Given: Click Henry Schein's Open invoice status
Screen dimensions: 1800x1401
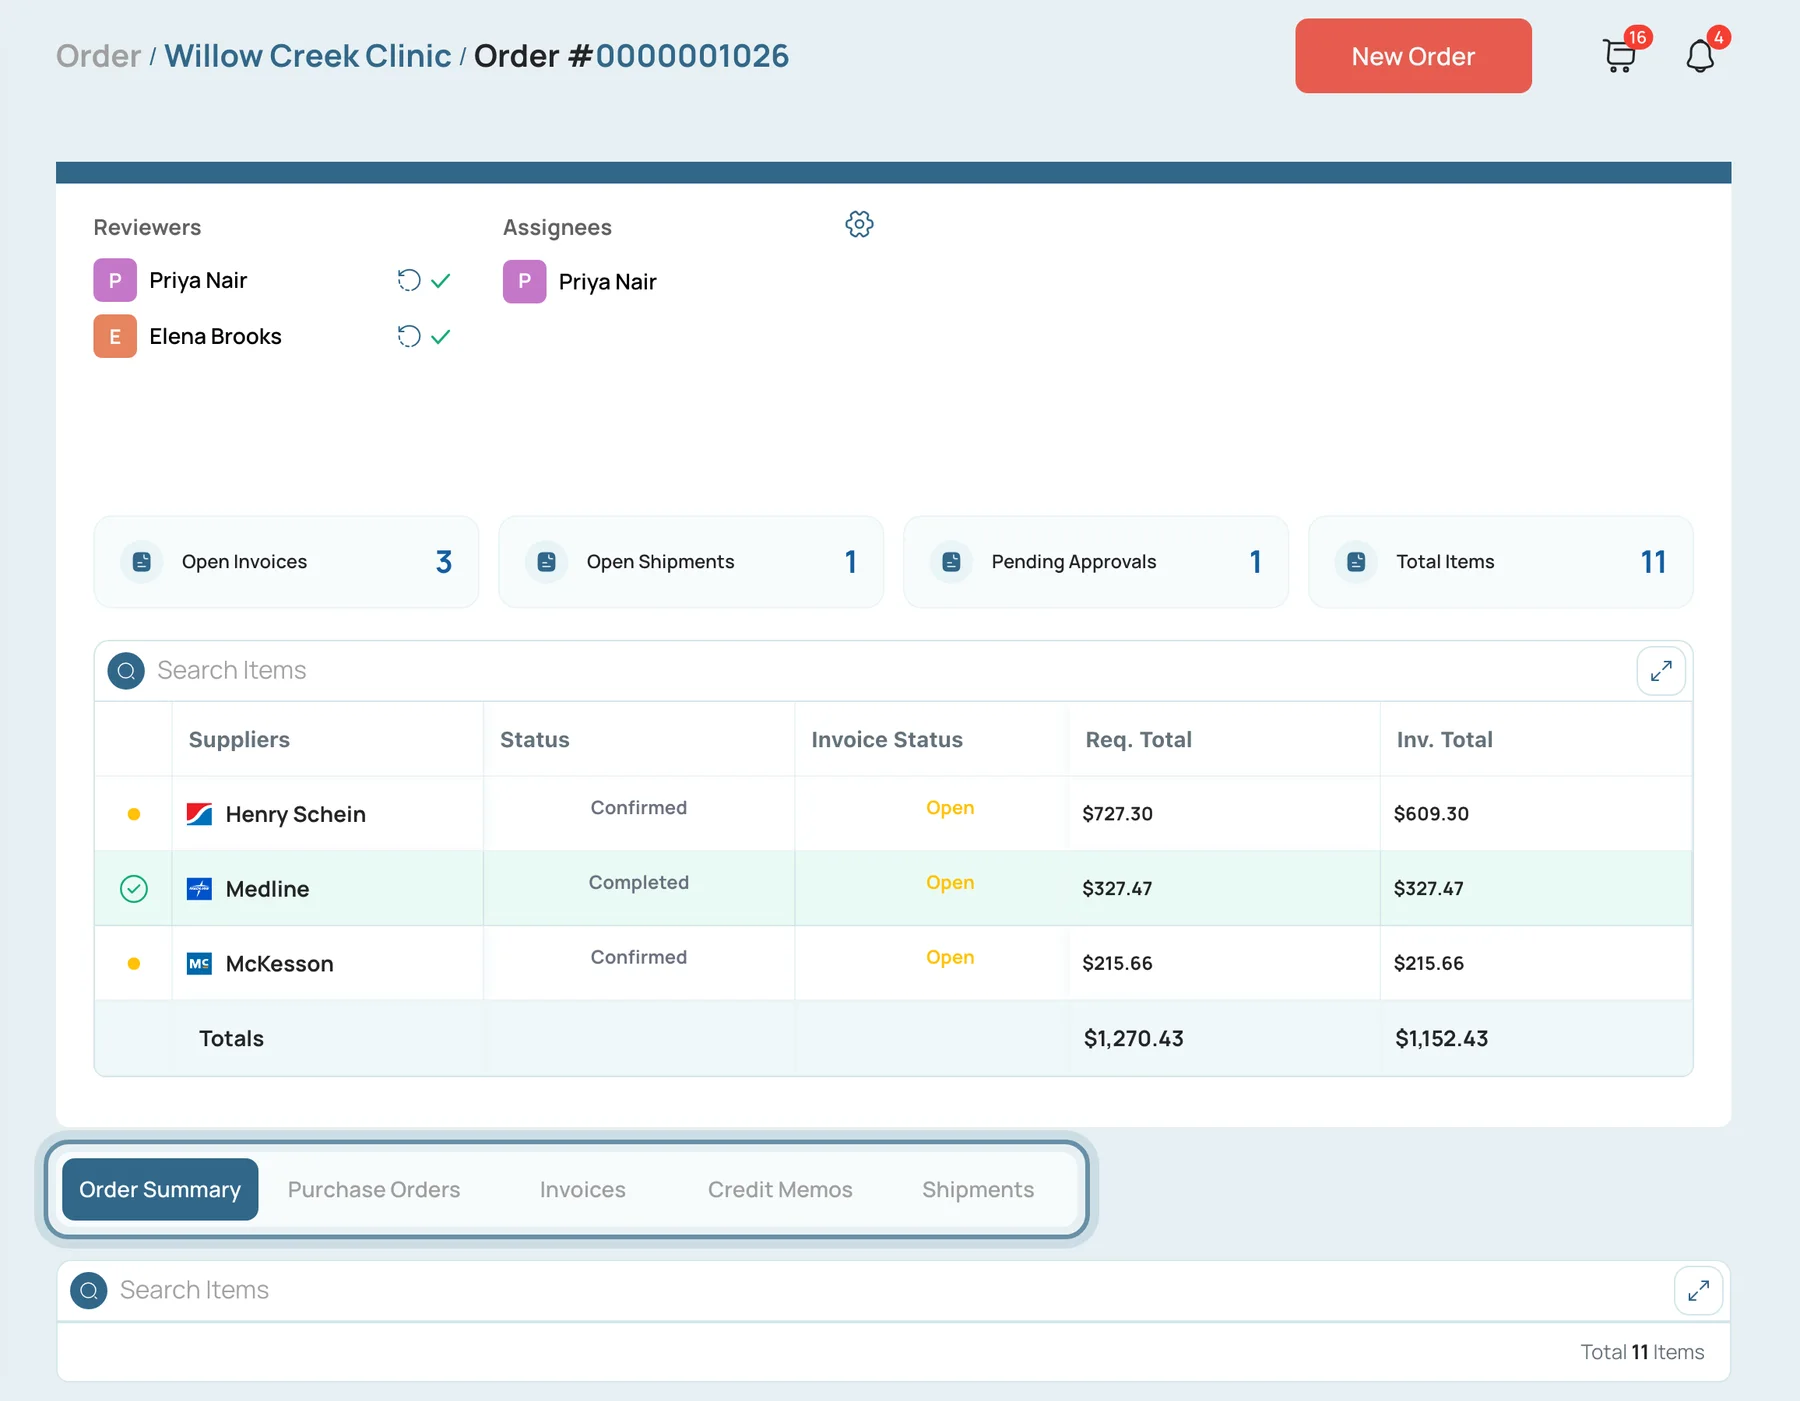Looking at the screenshot, I should 950,808.
